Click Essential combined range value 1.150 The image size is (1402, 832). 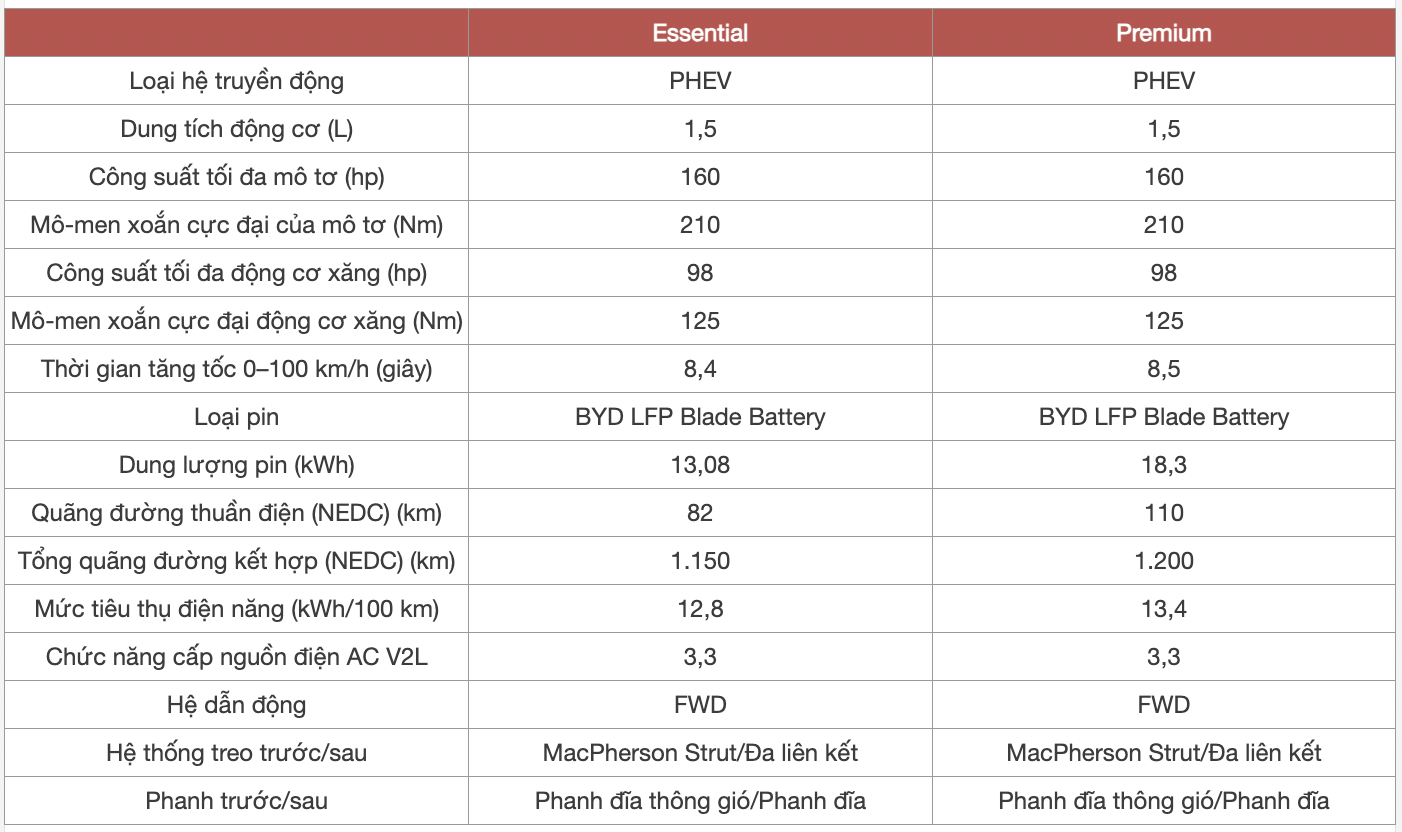[700, 561]
